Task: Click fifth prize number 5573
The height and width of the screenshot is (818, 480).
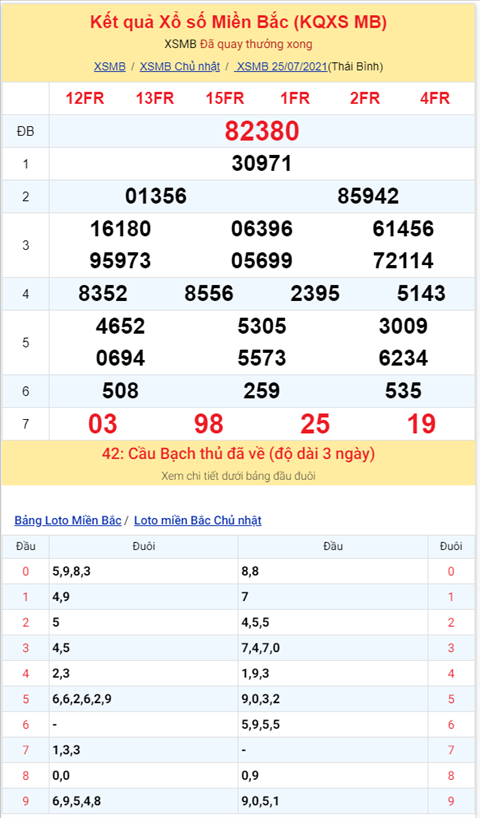Action: (x=262, y=358)
